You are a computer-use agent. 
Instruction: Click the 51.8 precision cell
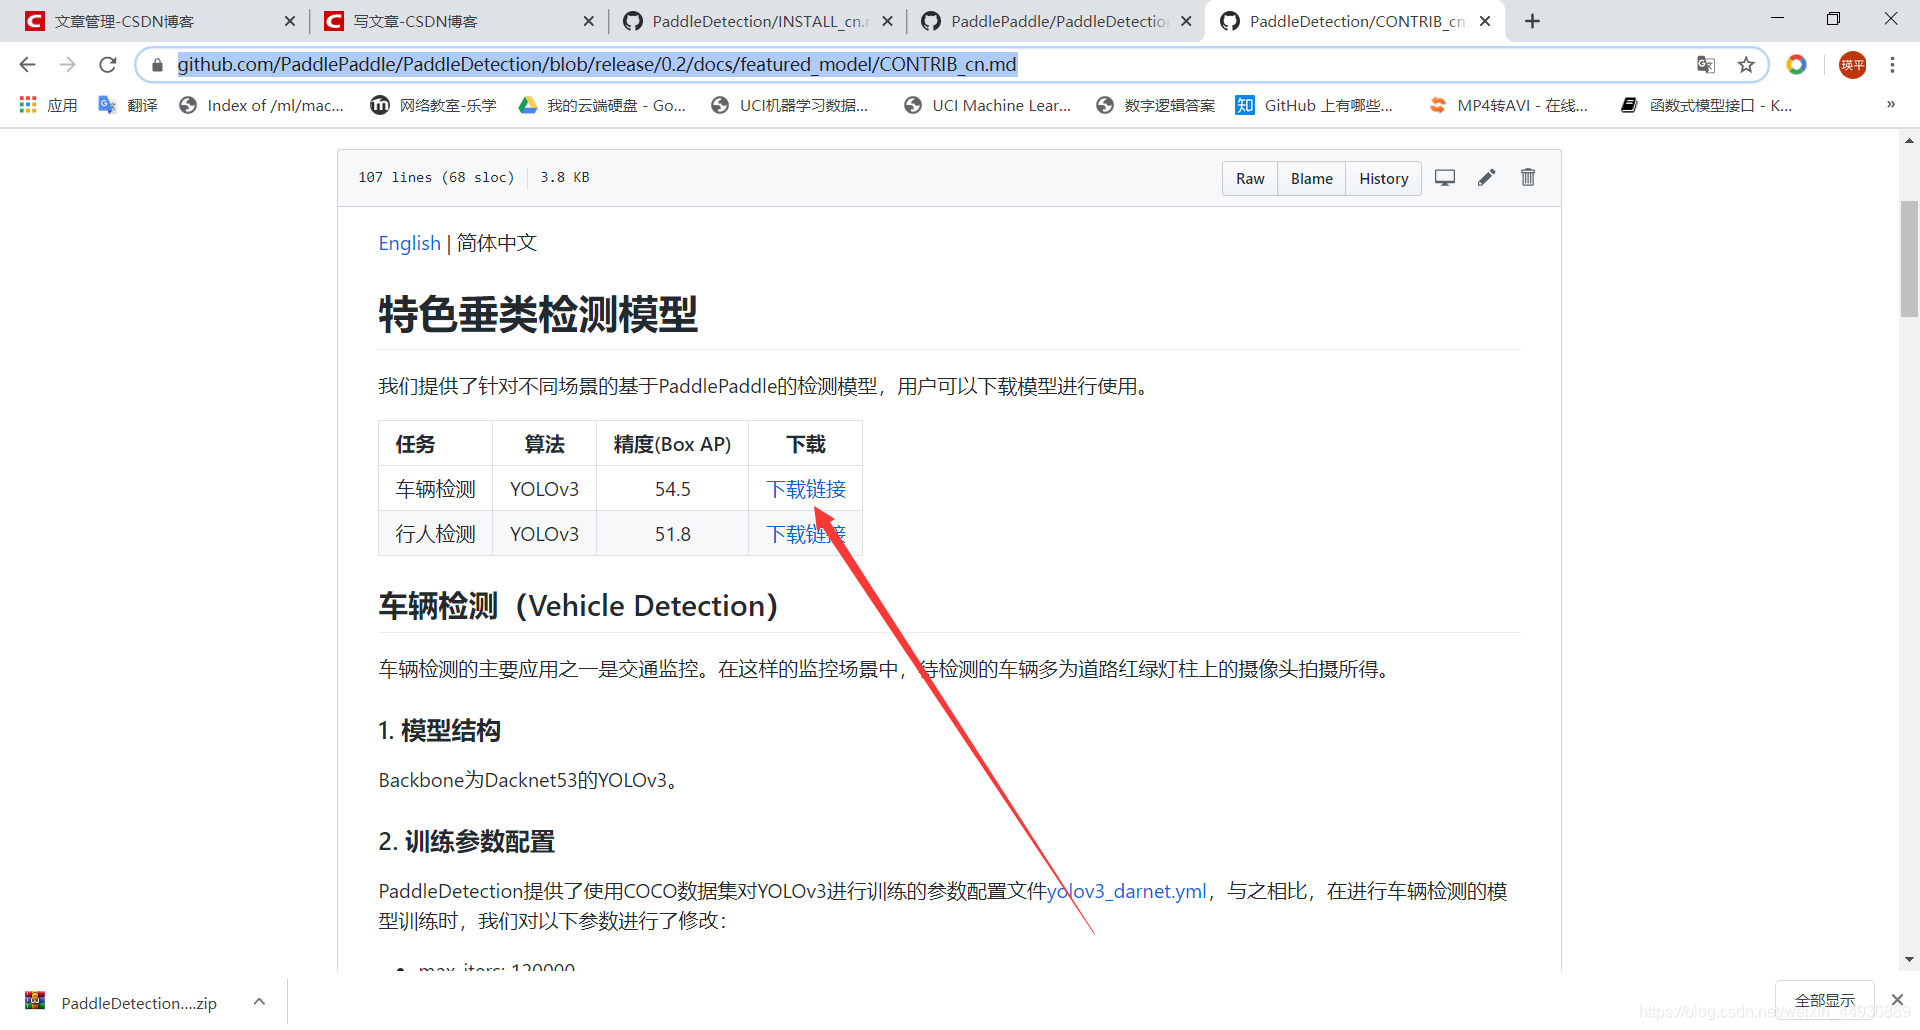tap(673, 534)
